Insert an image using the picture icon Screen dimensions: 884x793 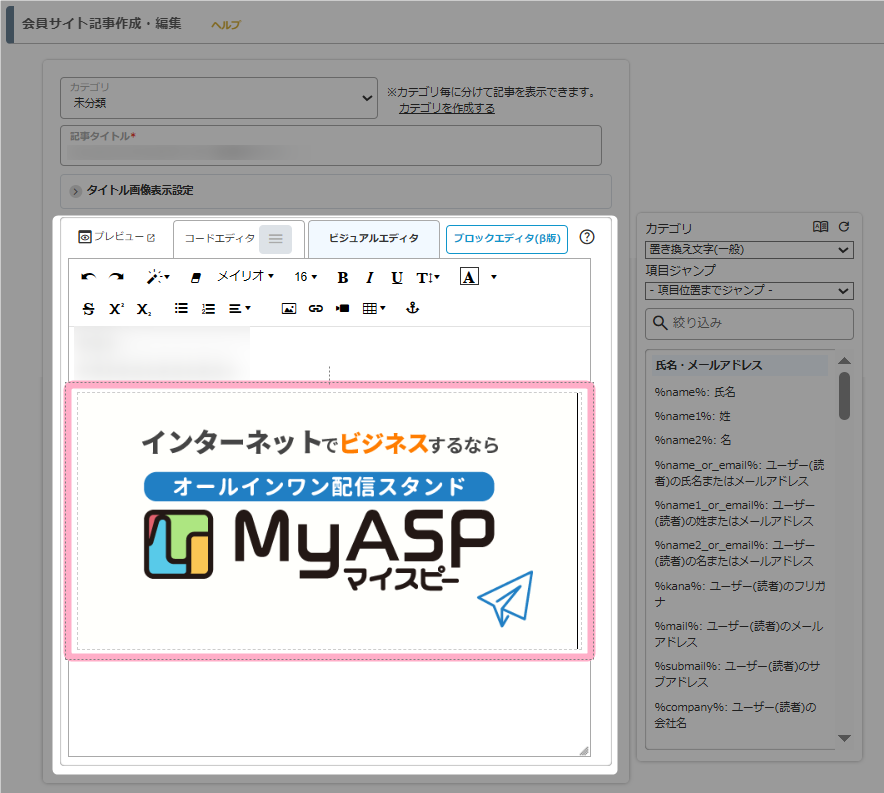point(288,309)
